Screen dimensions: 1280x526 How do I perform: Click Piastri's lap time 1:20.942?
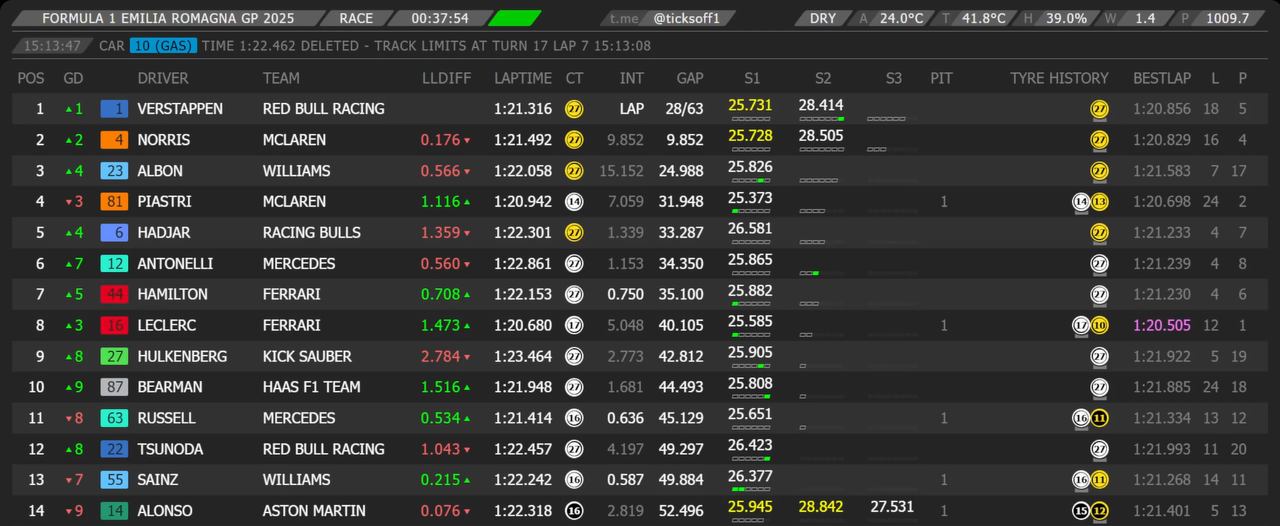[x=523, y=202]
